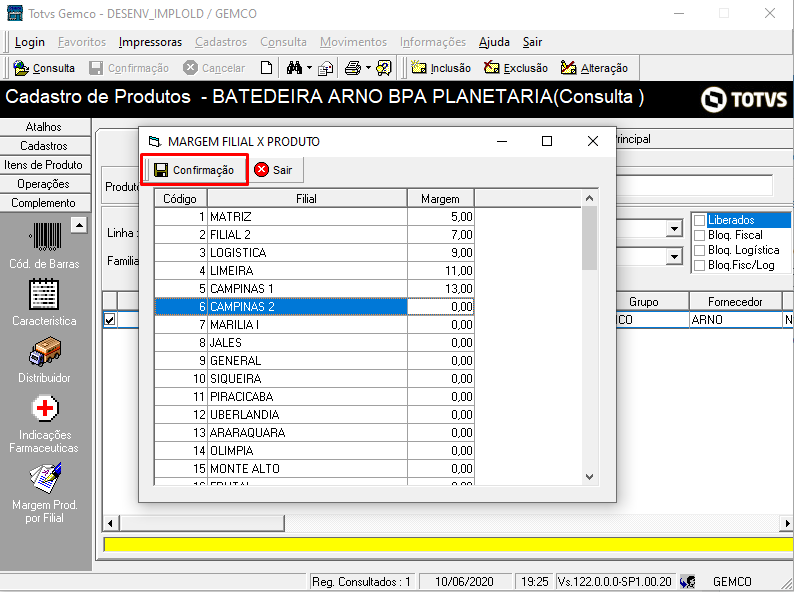Screen dimensions: 794x592
Task: Click the properties icon beside binoculars
Action: pos(325,68)
